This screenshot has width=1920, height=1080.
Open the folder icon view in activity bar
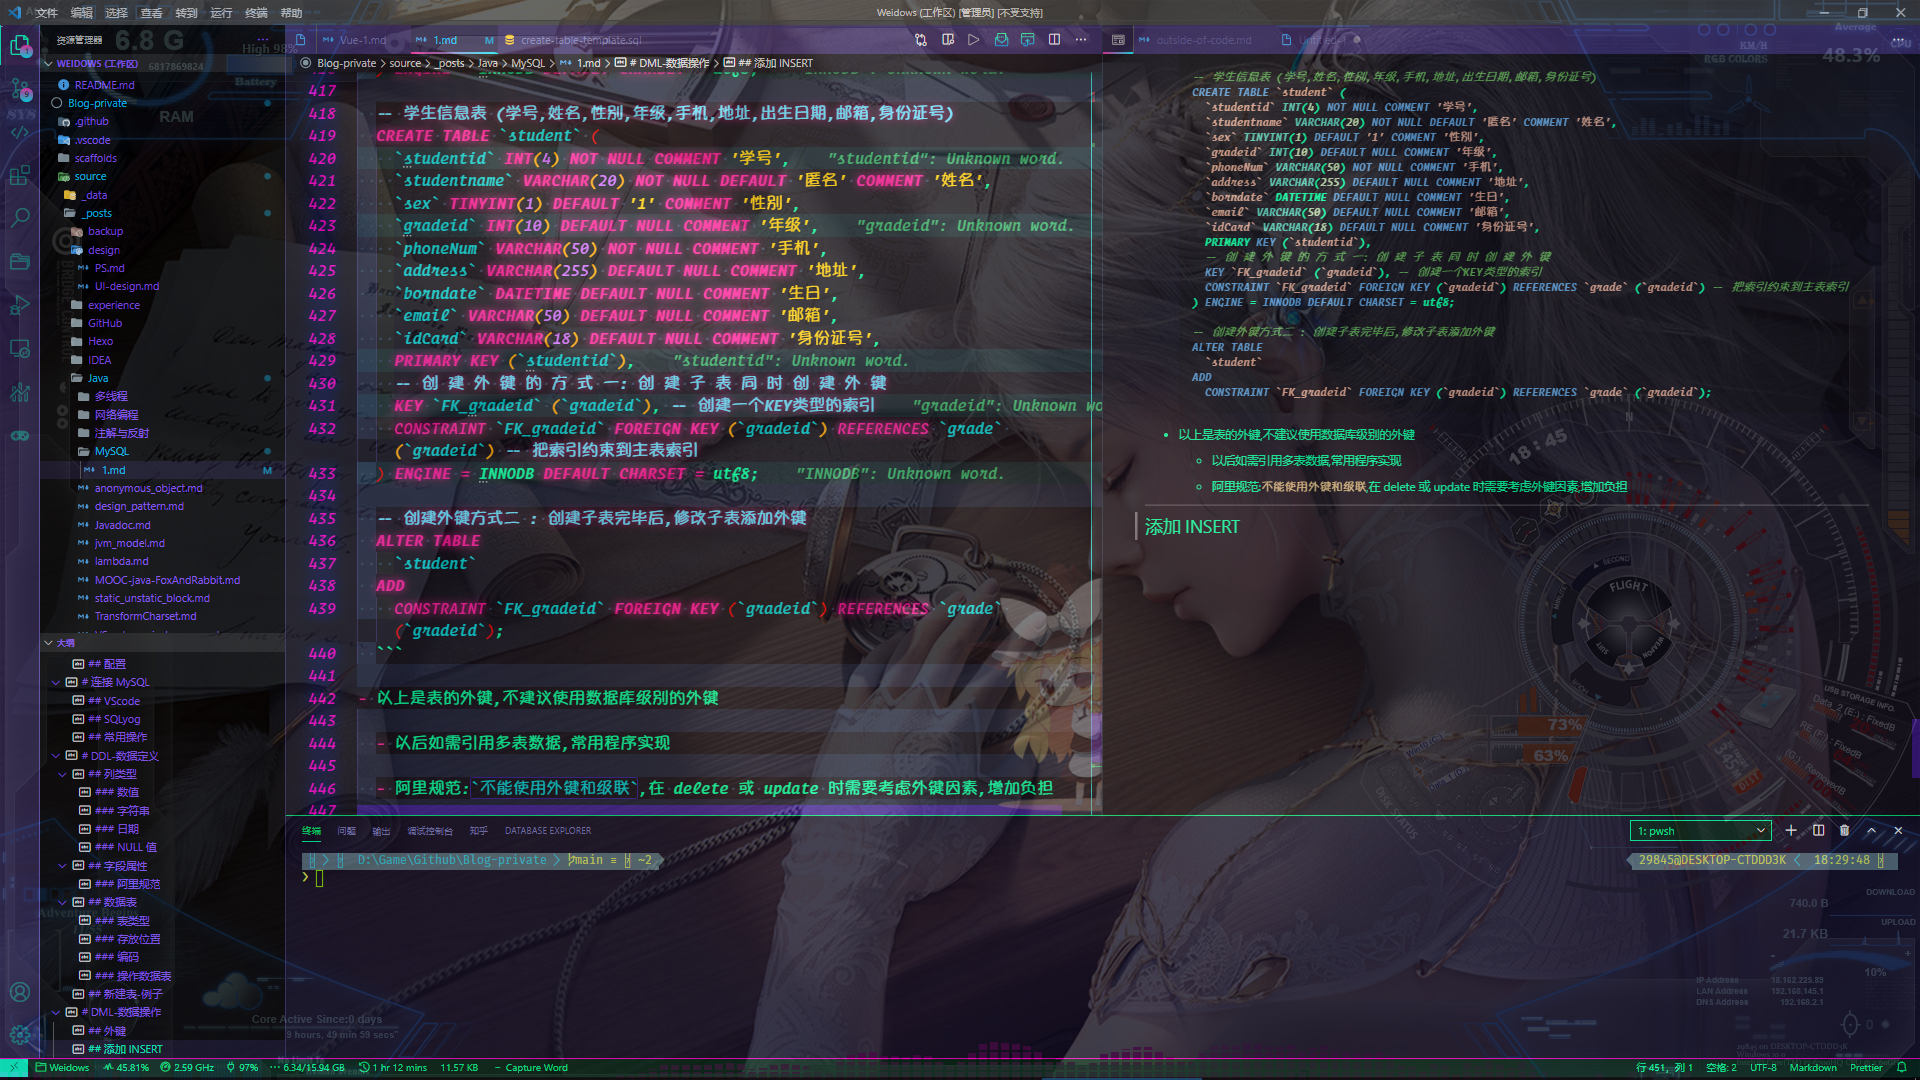click(20, 262)
